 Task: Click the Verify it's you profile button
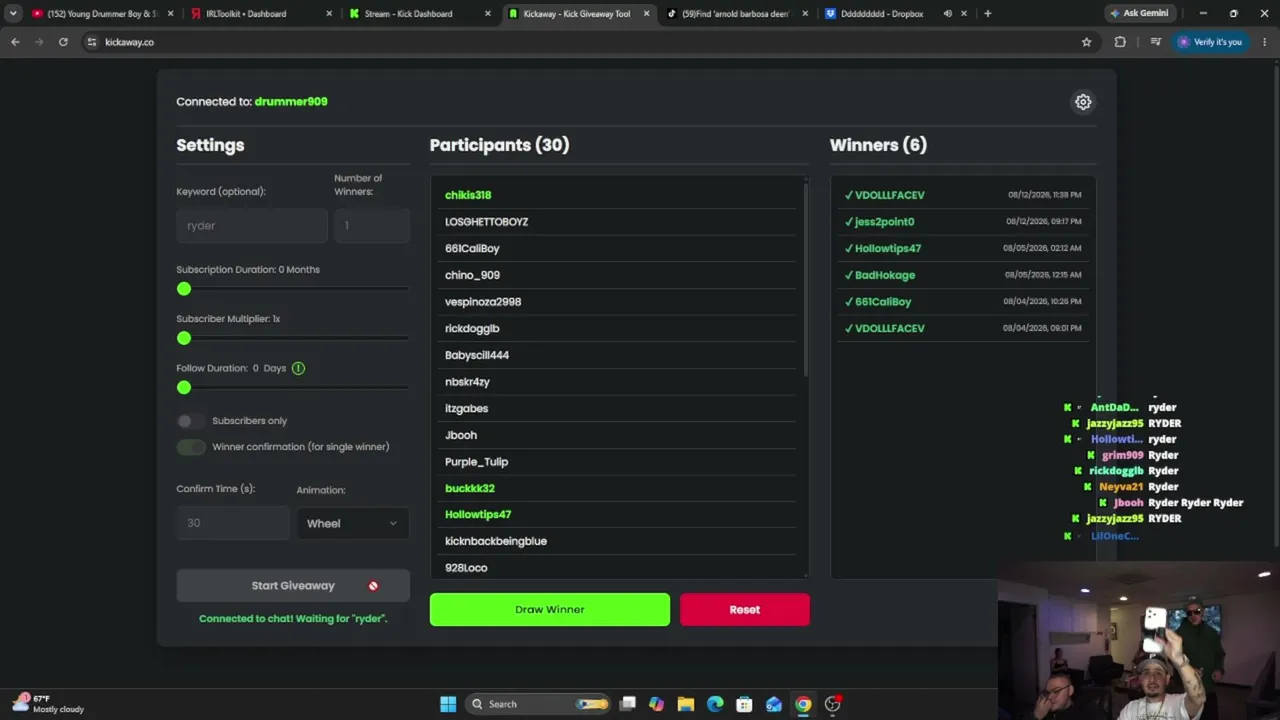tap(1210, 42)
